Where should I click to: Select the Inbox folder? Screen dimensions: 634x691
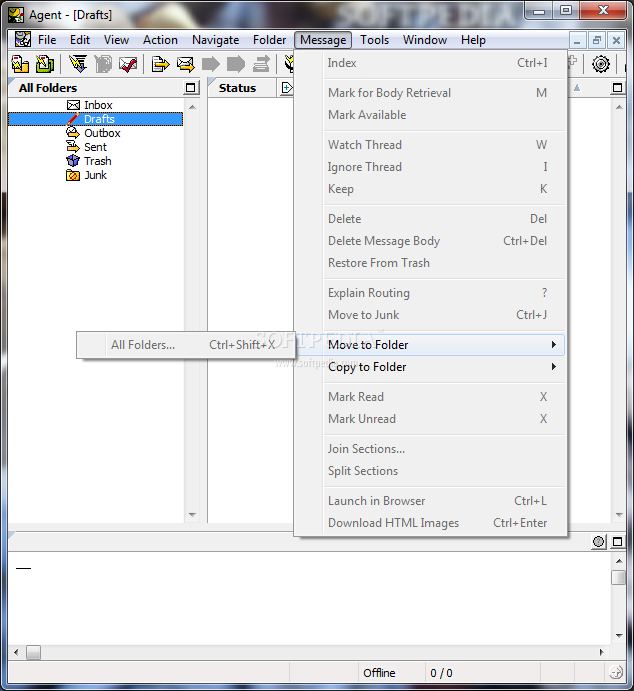98,105
